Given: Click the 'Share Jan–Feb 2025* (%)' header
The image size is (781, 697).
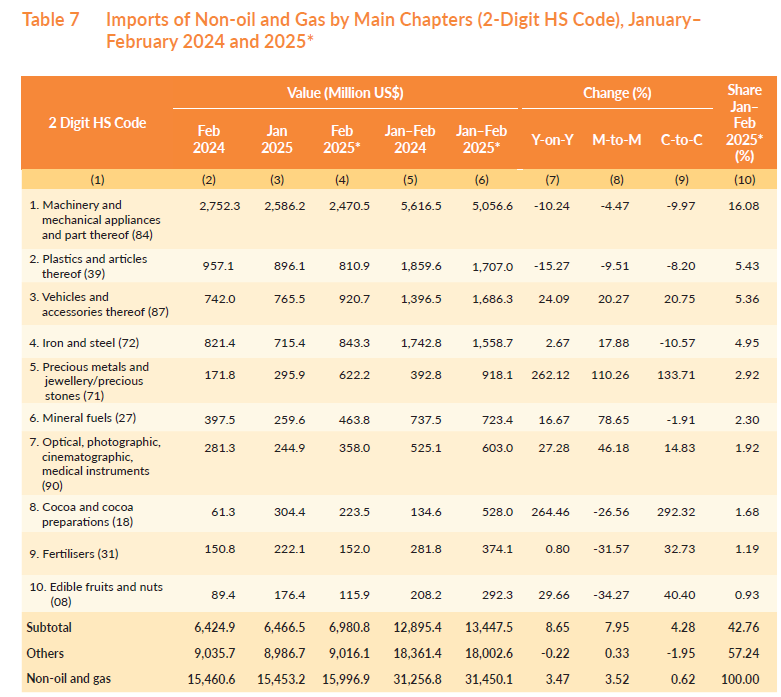Looking at the screenshot, I should coord(744,123).
